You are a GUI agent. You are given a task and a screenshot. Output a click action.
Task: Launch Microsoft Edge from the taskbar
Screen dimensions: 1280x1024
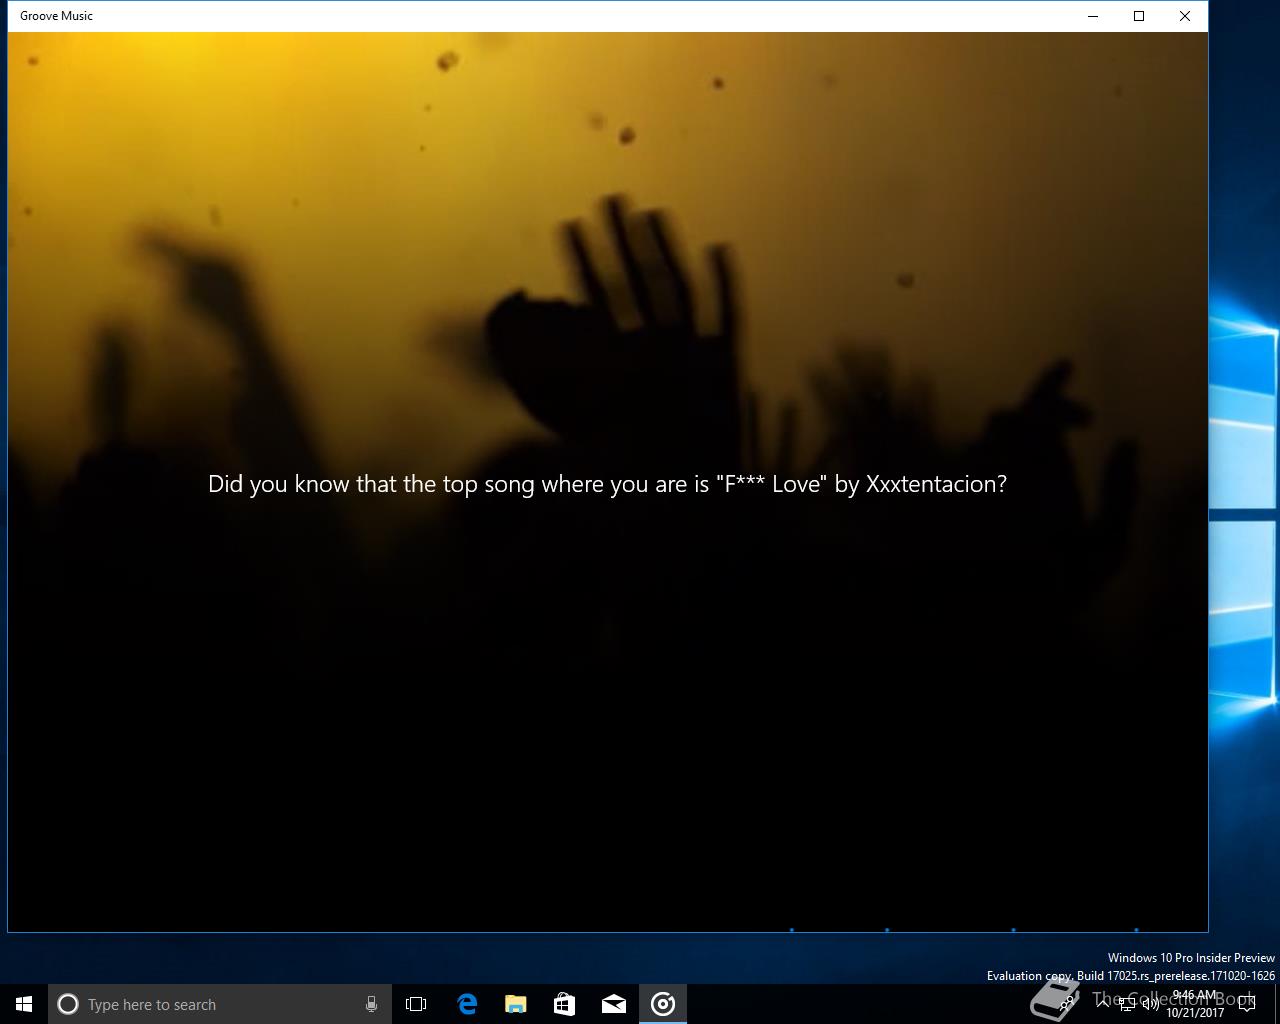click(x=467, y=1004)
